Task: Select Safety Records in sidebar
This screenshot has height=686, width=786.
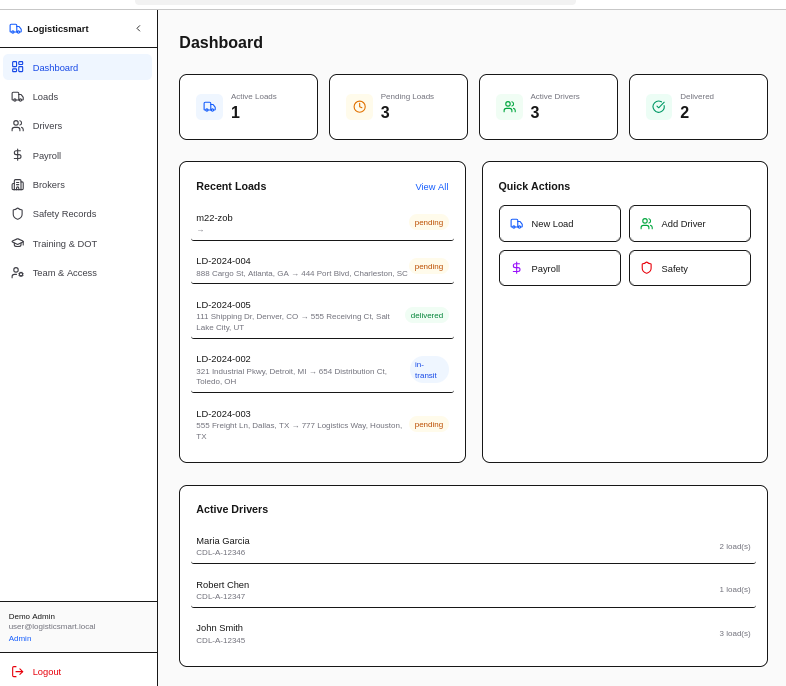Action: pyautogui.click(x=77, y=214)
